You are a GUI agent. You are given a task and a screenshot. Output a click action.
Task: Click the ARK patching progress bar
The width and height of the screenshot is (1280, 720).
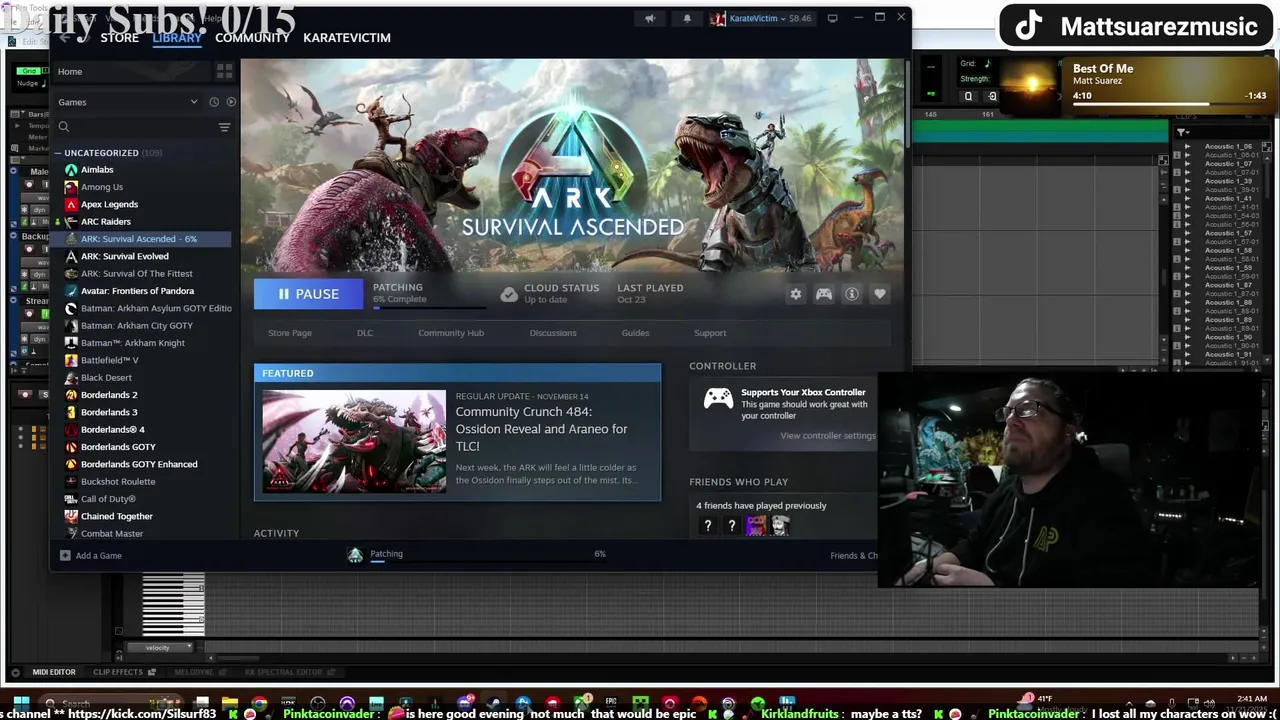429,307
